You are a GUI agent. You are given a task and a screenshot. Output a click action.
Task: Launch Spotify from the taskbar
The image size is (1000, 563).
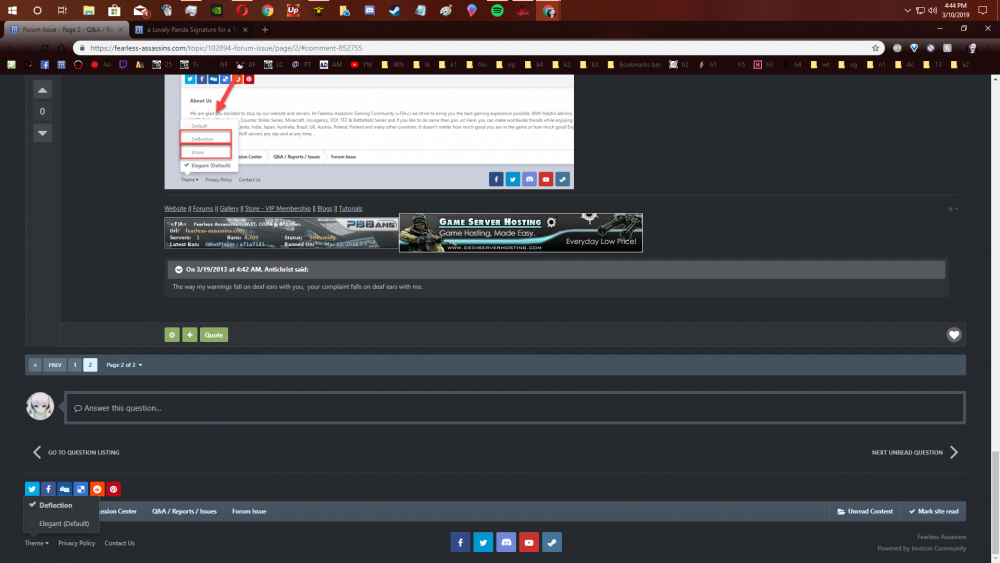497,11
